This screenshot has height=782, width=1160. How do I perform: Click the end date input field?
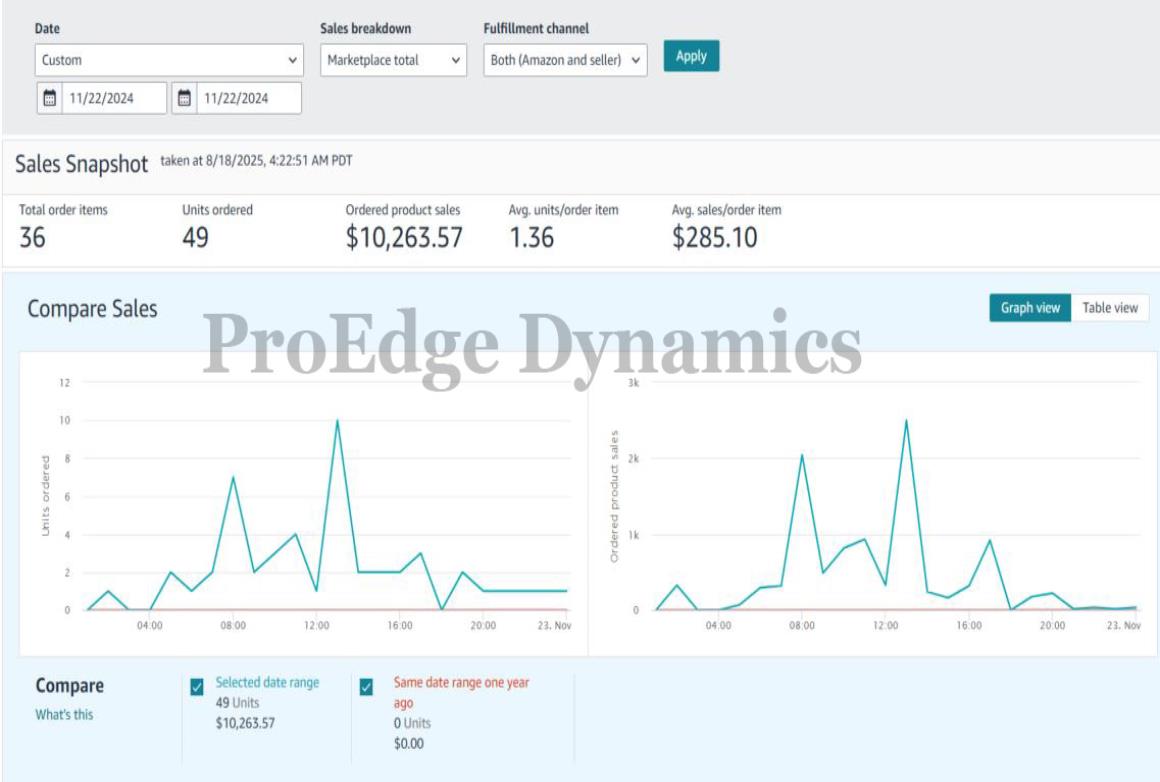[249, 98]
